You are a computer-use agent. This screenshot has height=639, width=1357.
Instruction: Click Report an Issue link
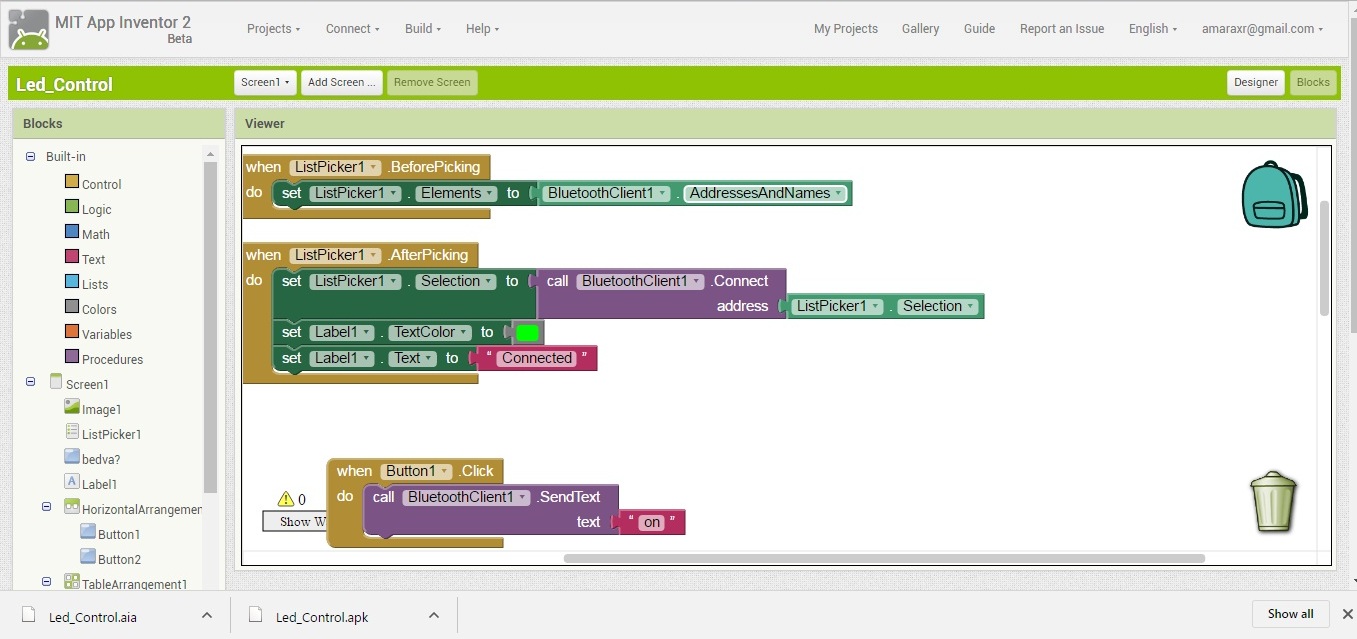point(1062,29)
